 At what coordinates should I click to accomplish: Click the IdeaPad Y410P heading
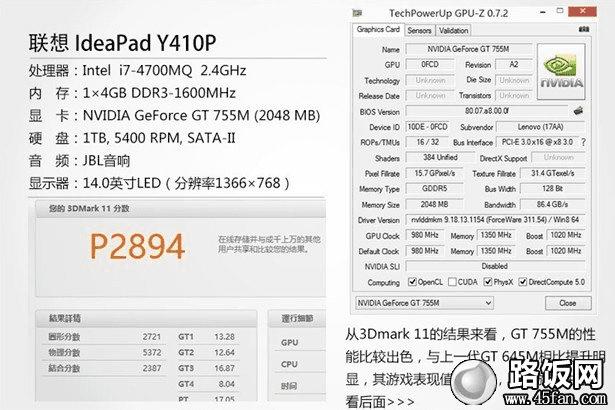click(x=122, y=42)
